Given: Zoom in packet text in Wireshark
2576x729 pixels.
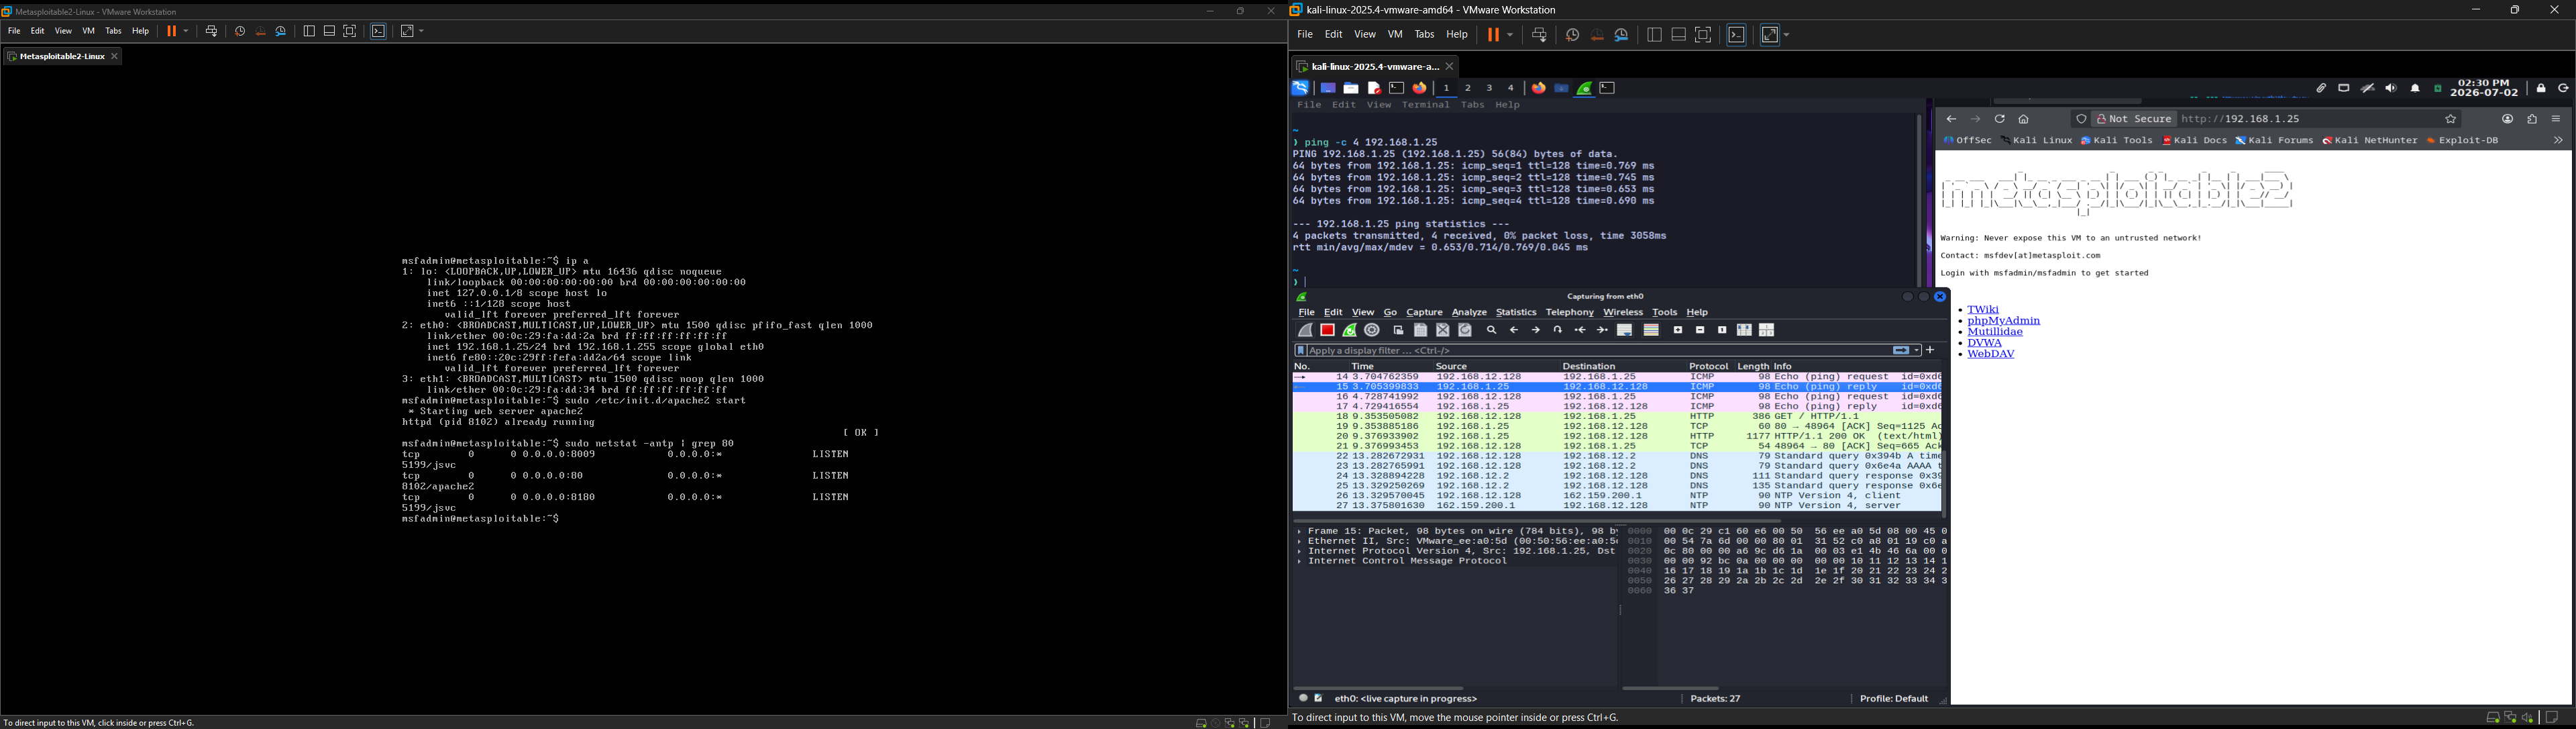Looking at the screenshot, I should (x=1678, y=330).
